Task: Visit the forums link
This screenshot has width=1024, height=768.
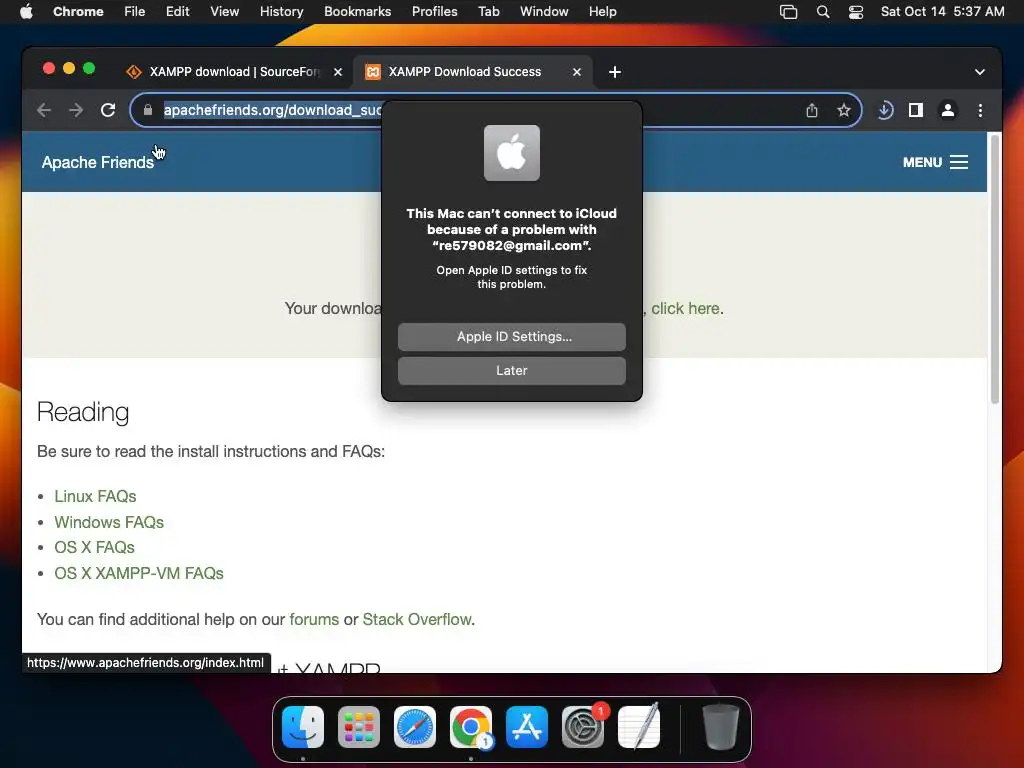Action: [x=314, y=619]
